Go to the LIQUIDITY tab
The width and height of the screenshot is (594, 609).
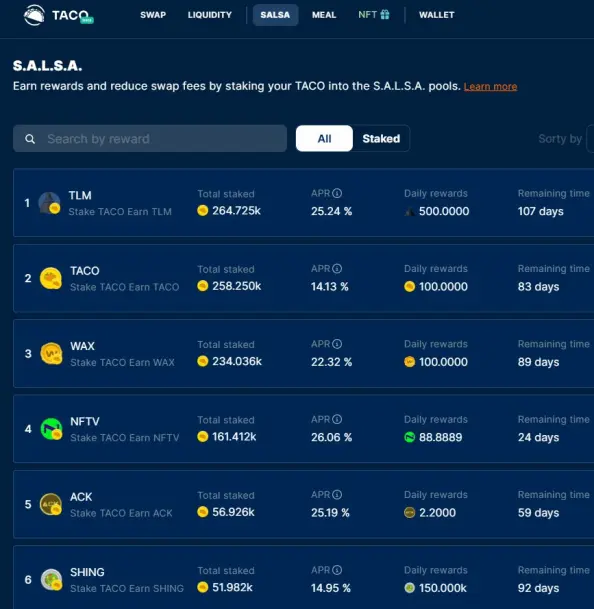coord(210,15)
